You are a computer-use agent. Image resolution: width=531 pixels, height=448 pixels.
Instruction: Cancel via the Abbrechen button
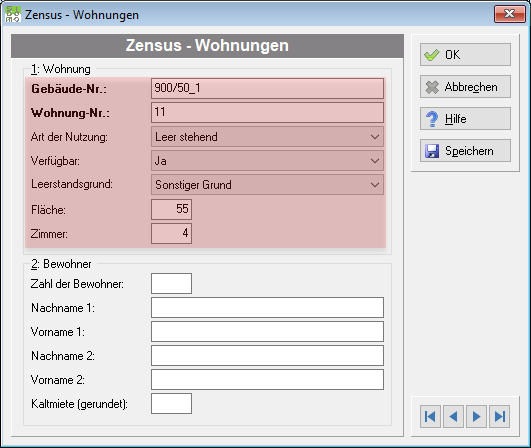[x=465, y=87]
